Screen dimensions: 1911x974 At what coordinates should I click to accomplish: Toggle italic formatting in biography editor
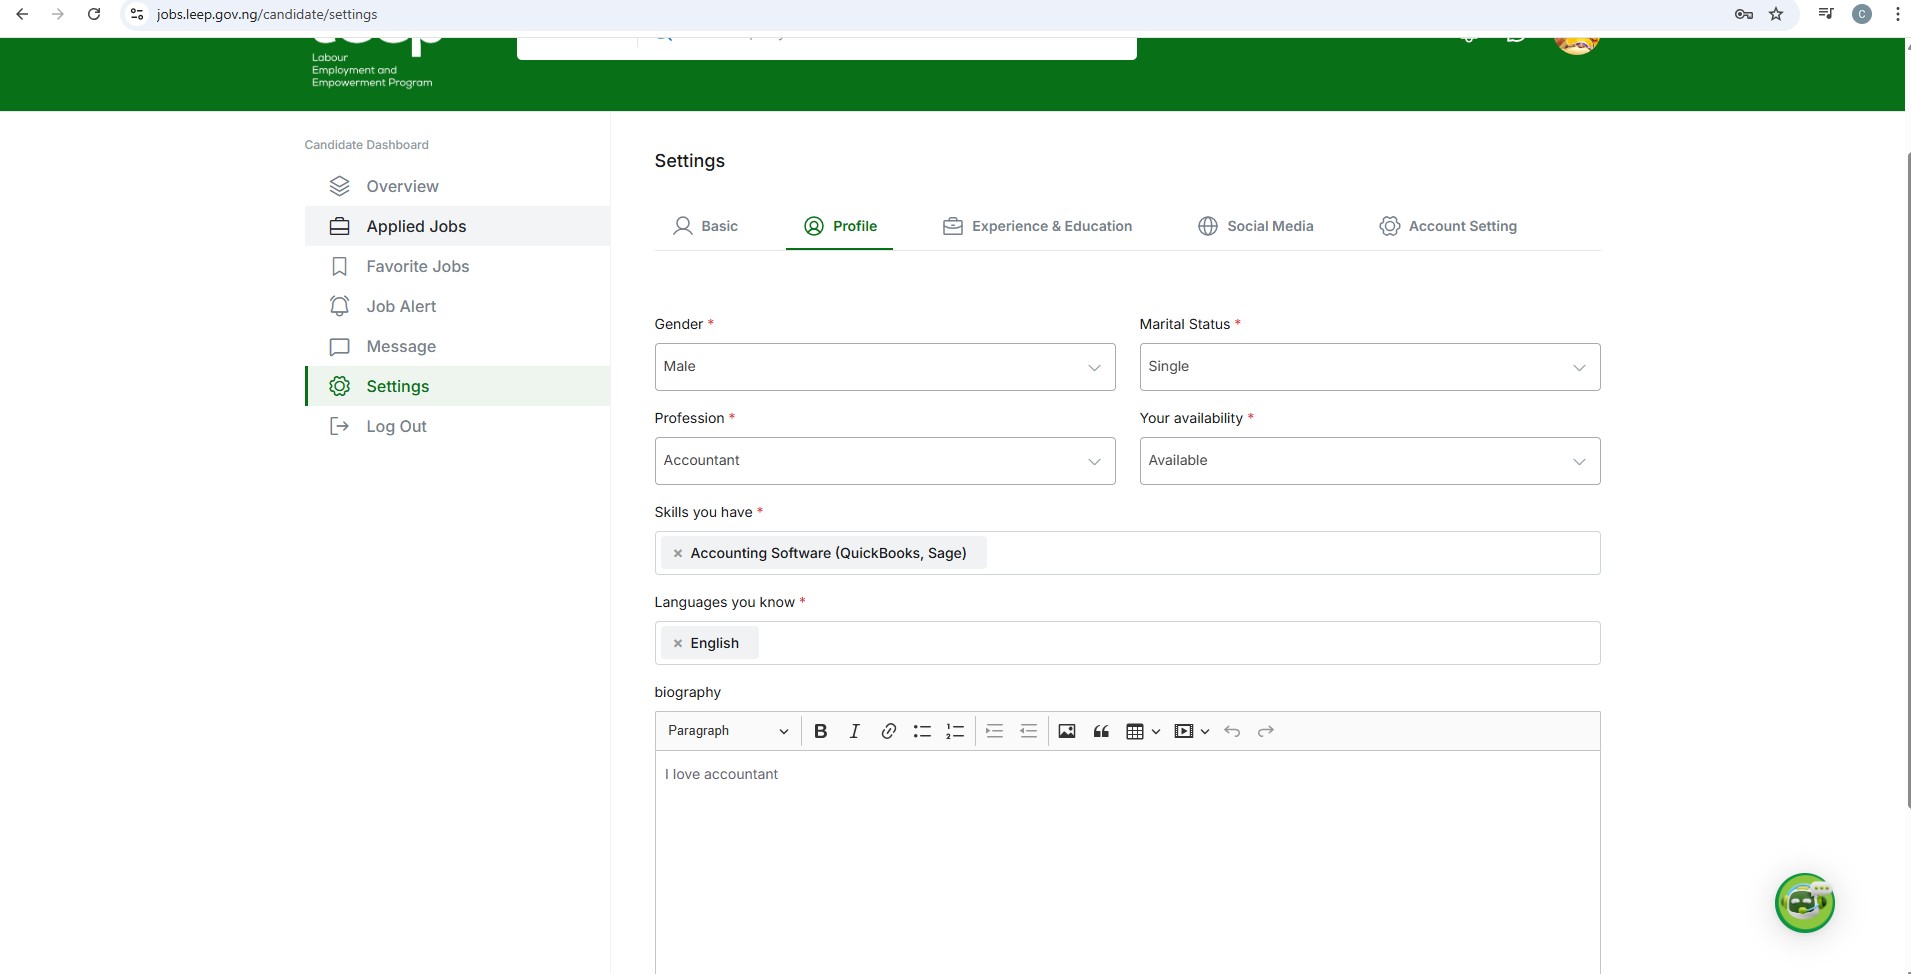tap(854, 731)
